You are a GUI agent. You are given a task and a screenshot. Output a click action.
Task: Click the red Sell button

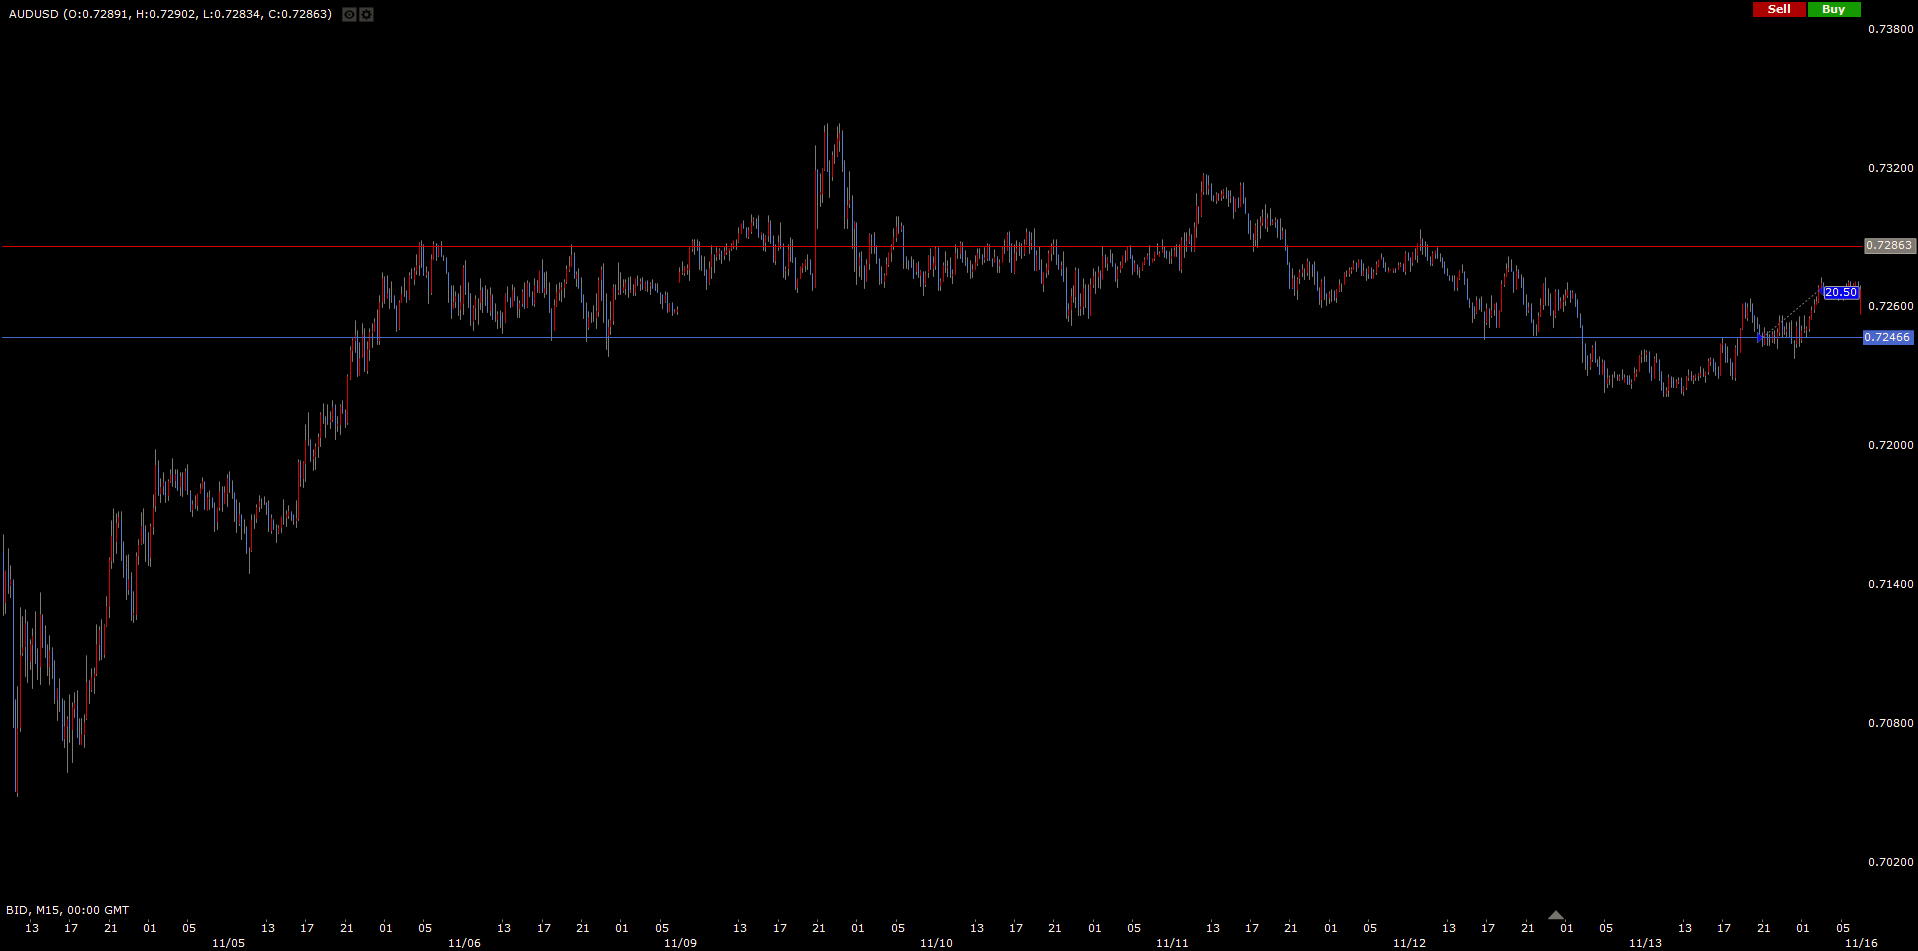point(1779,9)
